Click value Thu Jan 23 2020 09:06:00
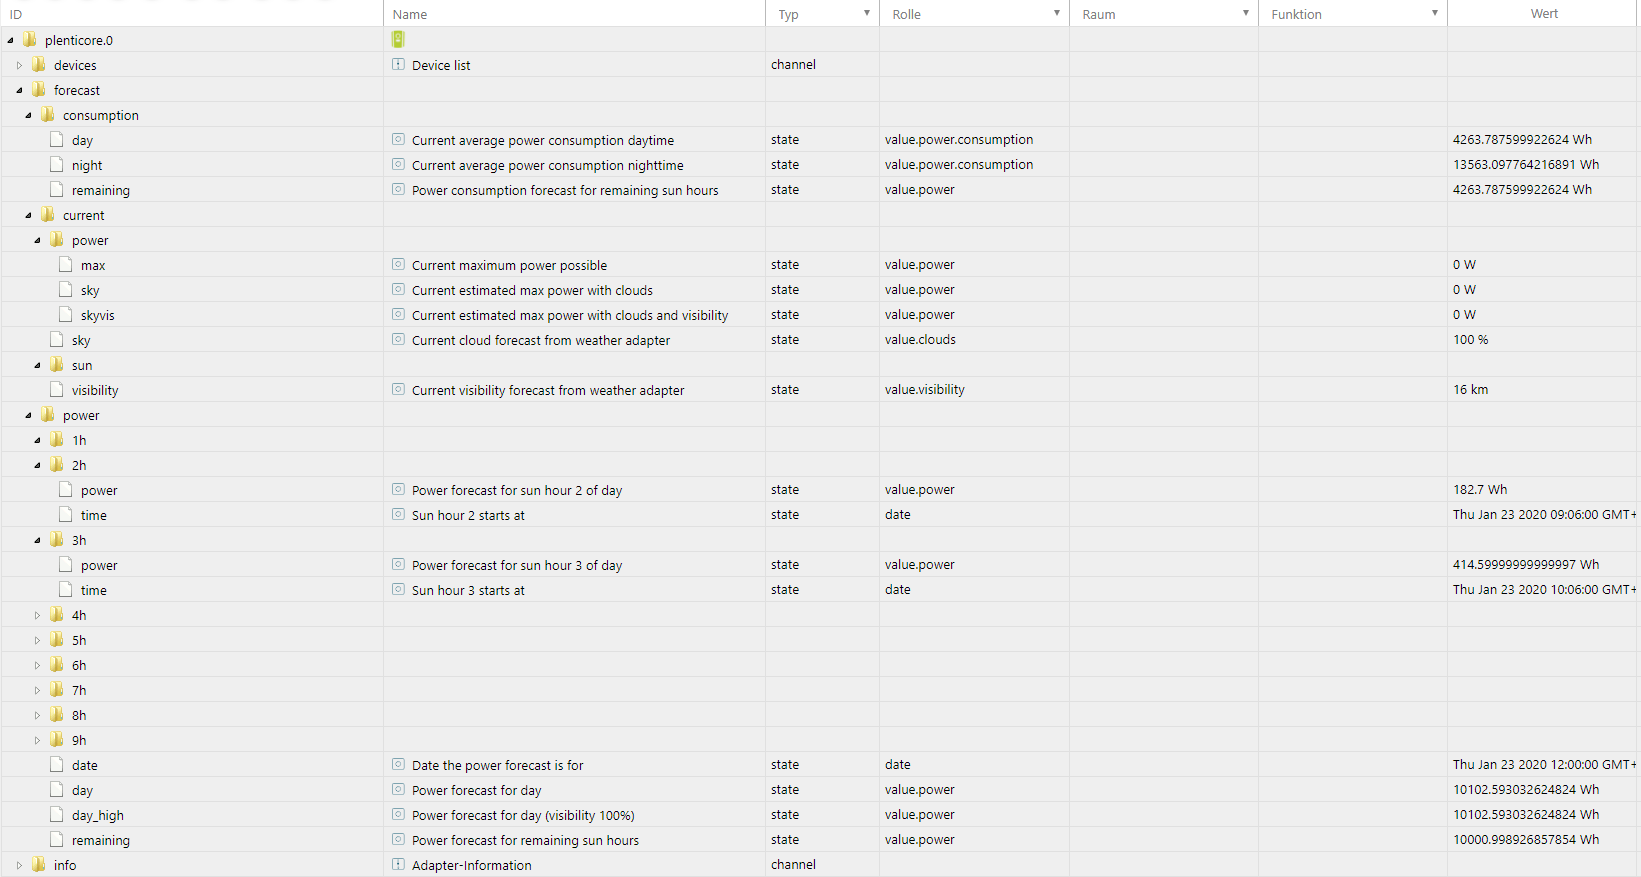 pos(1545,514)
